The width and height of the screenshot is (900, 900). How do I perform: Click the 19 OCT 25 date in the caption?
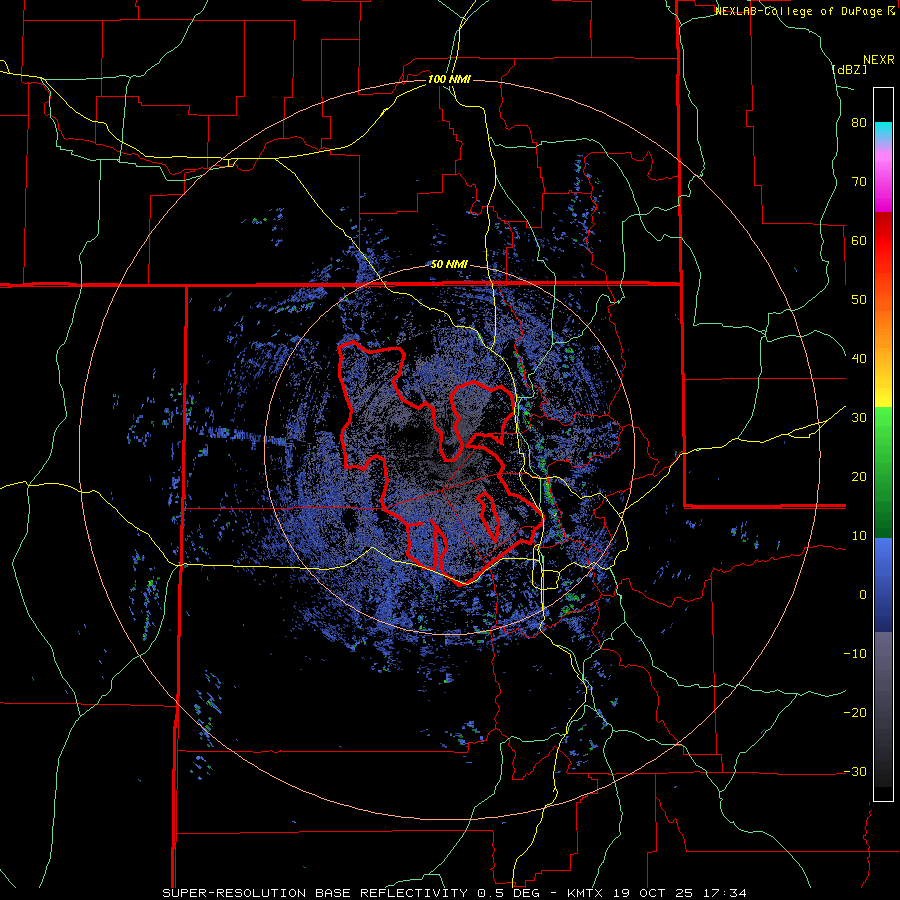(651, 893)
